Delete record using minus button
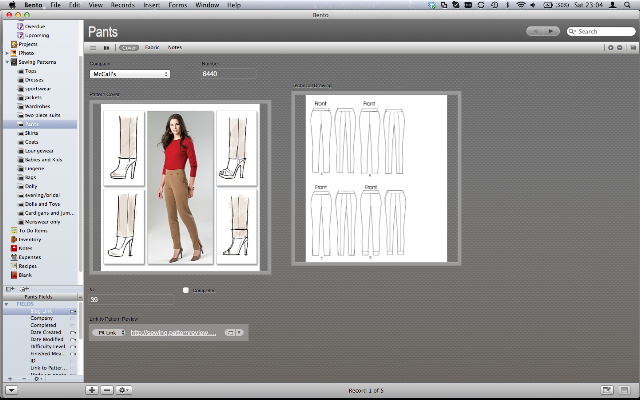This screenshot has width=640, height=400. (x=107, y=389)
